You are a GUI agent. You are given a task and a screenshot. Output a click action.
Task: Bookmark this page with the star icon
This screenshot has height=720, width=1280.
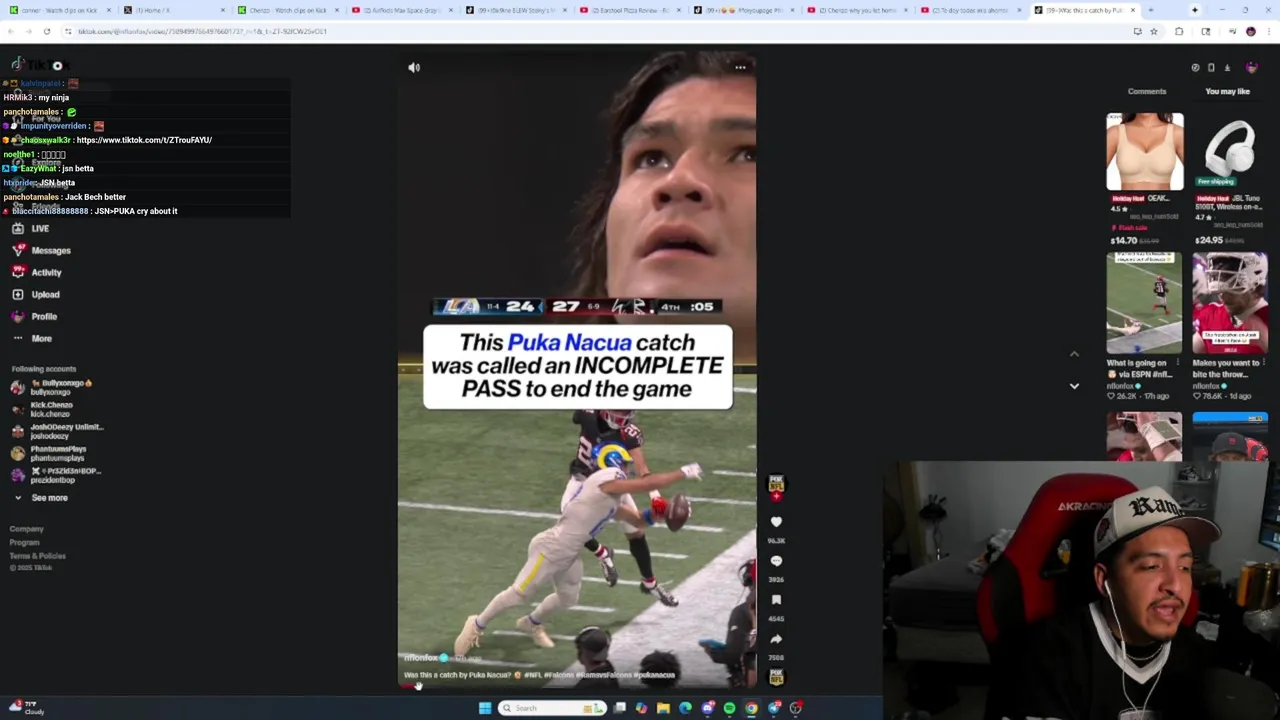tap(1153, 31)
